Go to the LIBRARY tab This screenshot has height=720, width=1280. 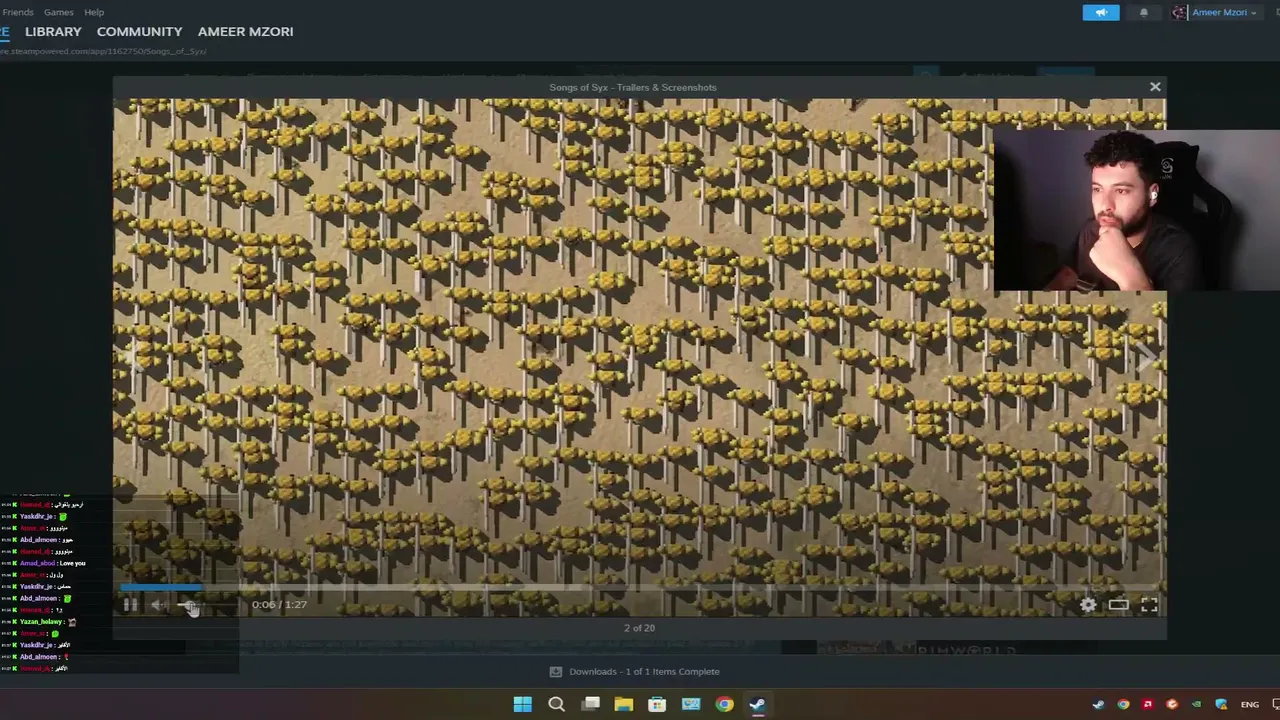[53, 32]
